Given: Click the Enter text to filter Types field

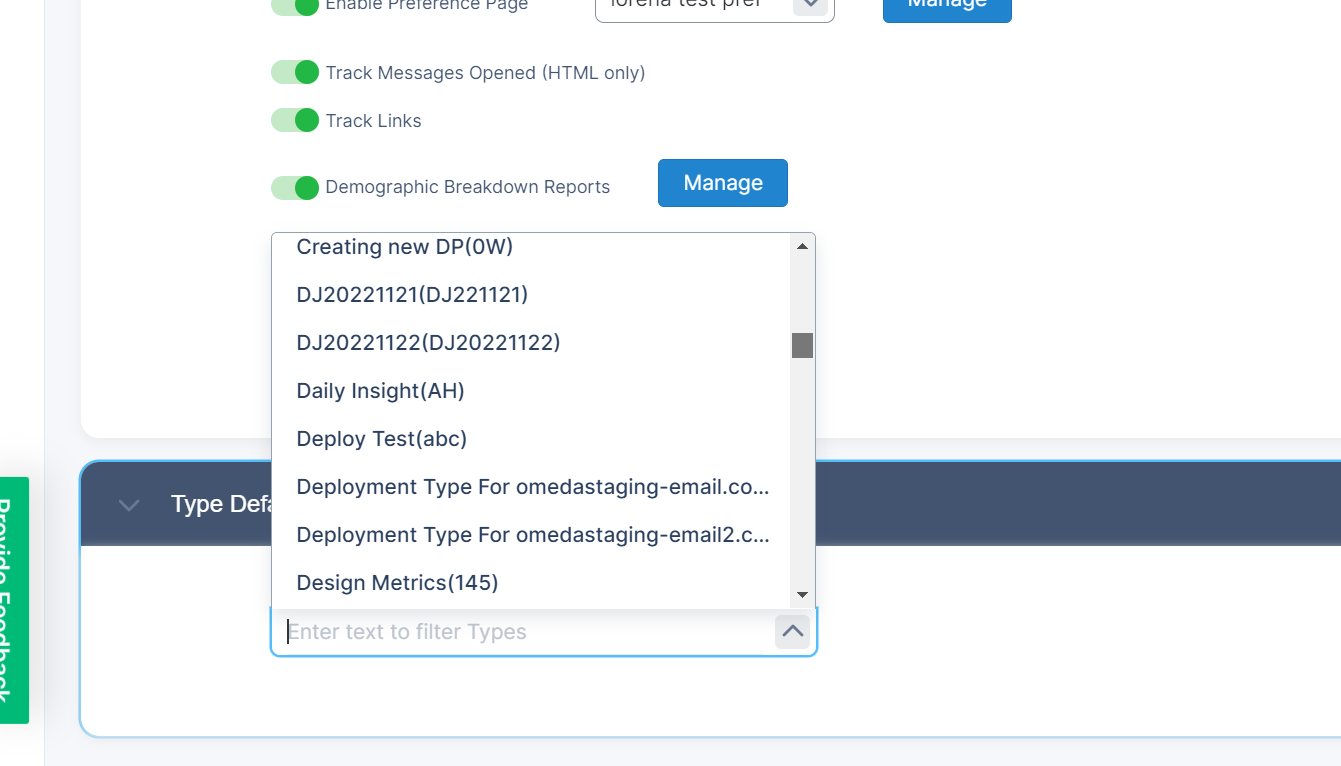Looking at the screenshot, I should click(x=520, y=632).
